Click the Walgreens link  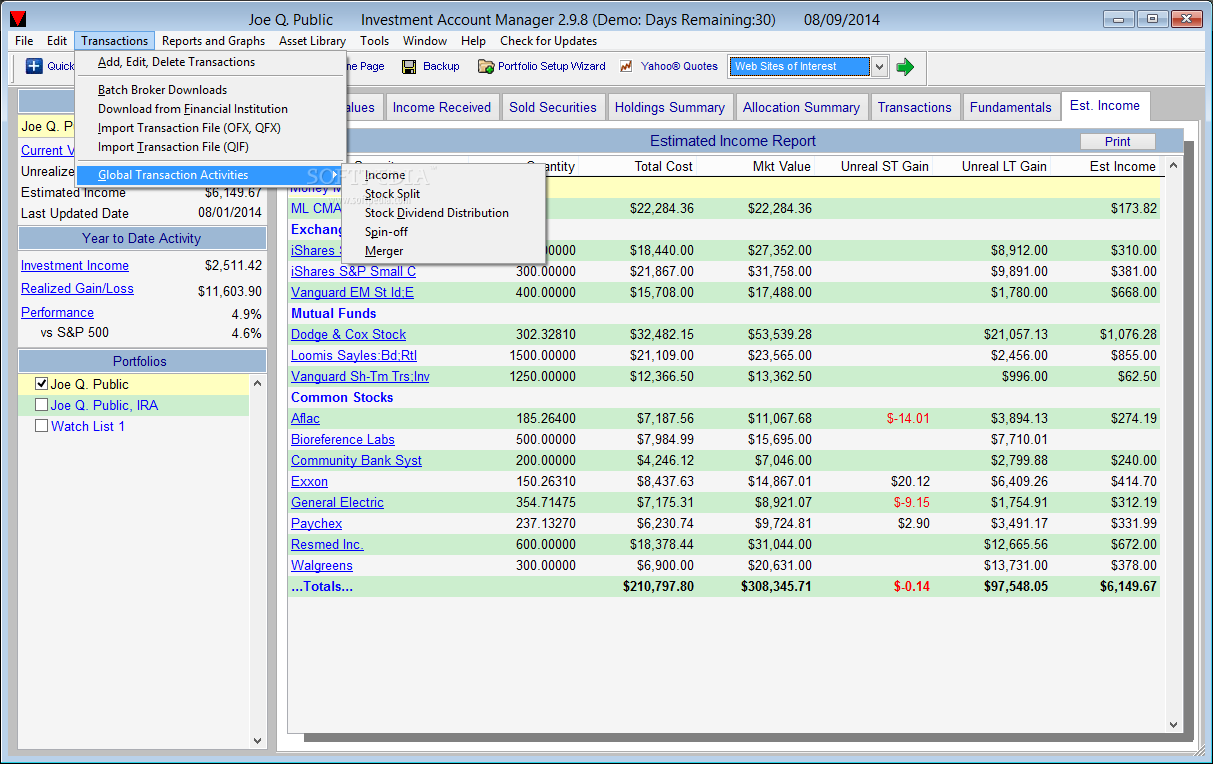pos(322,566)
